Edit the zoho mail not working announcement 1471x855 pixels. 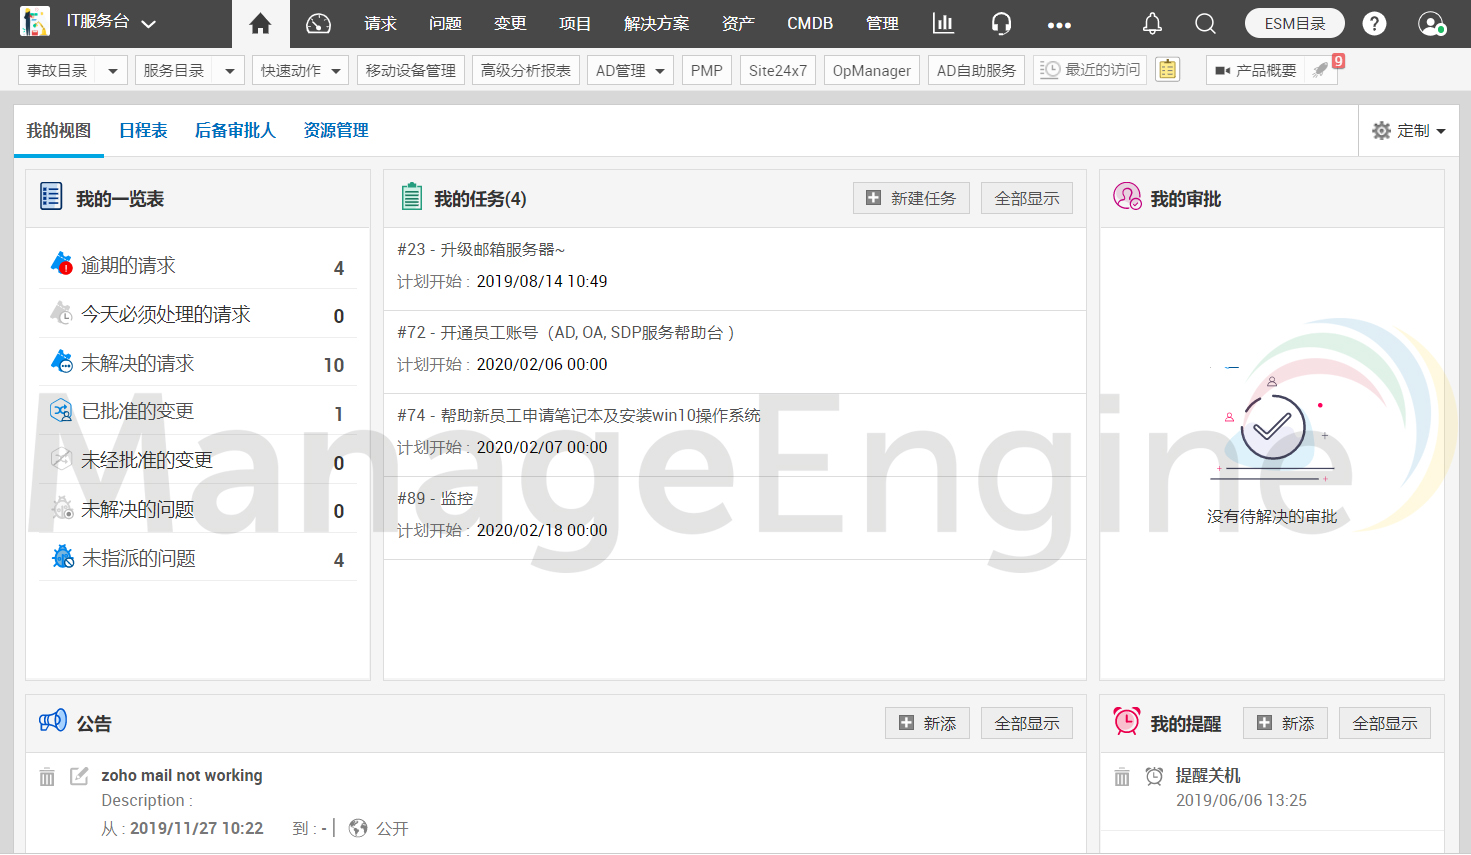pos(79,776)
